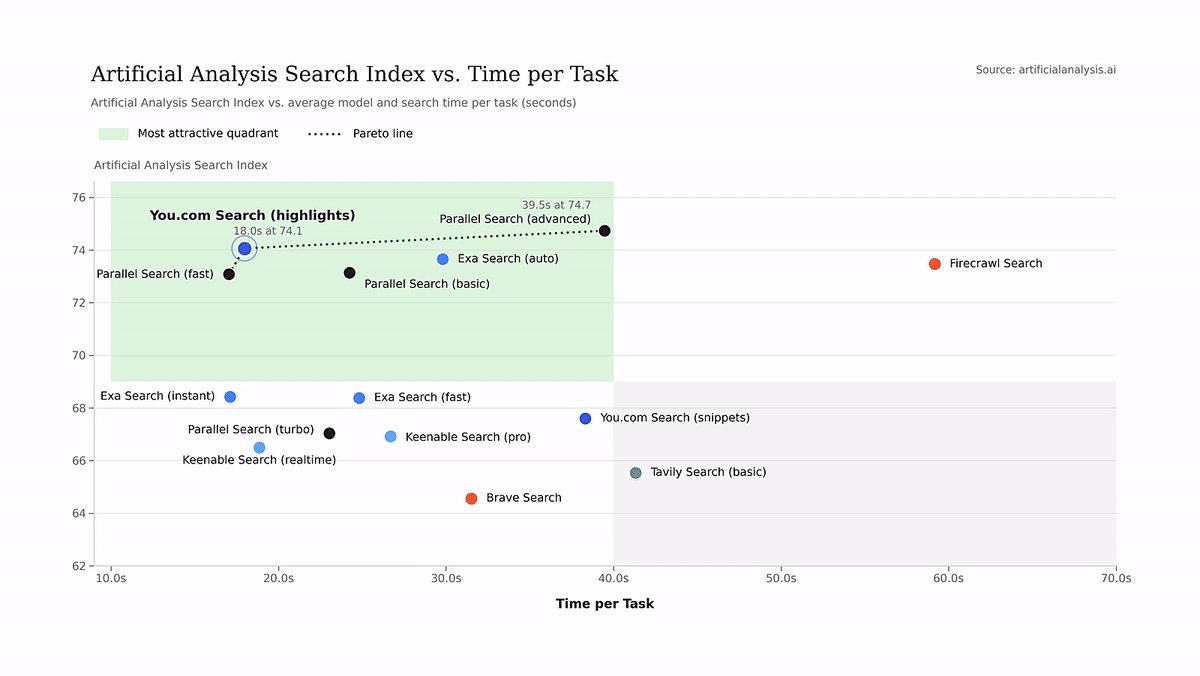Click the 66 y-axis tick label

click(79, 461)
